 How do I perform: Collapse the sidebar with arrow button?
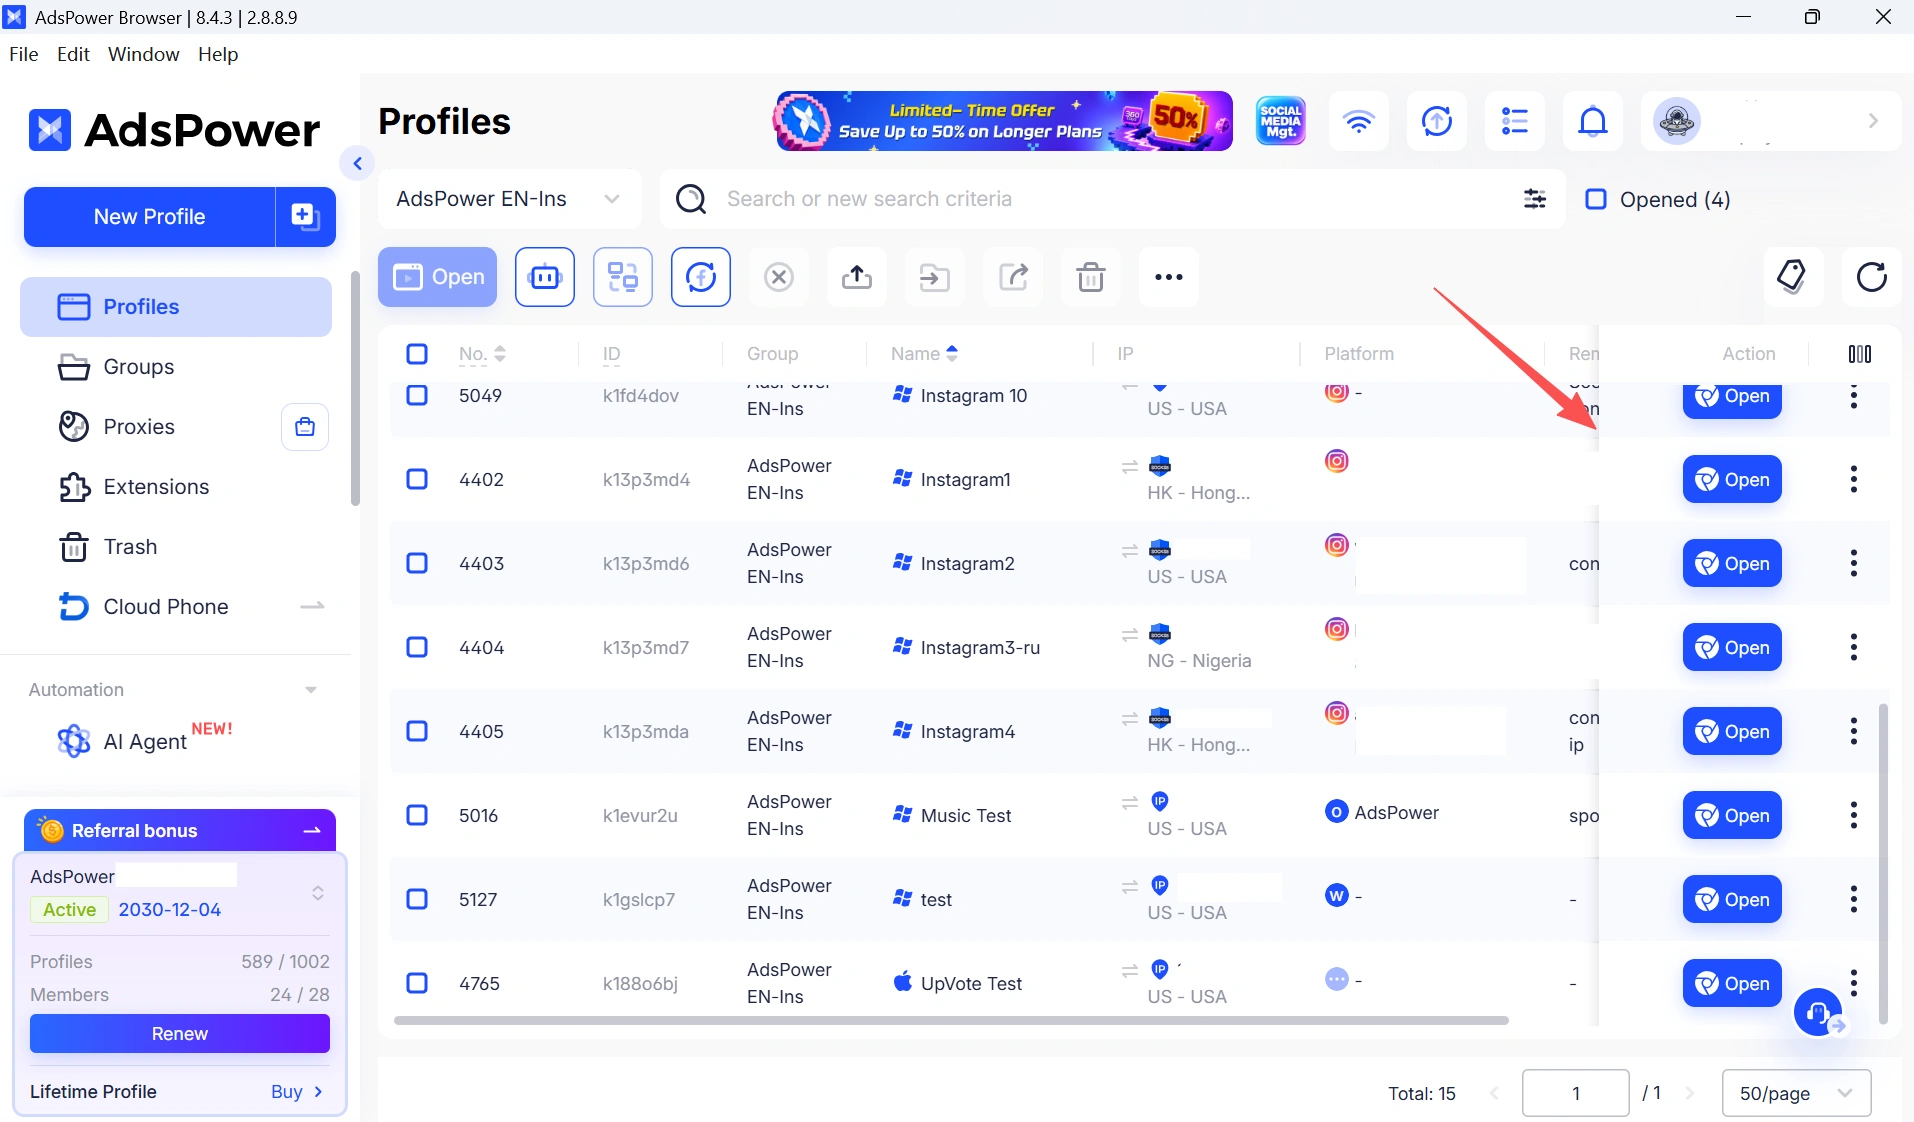[357, 163]
